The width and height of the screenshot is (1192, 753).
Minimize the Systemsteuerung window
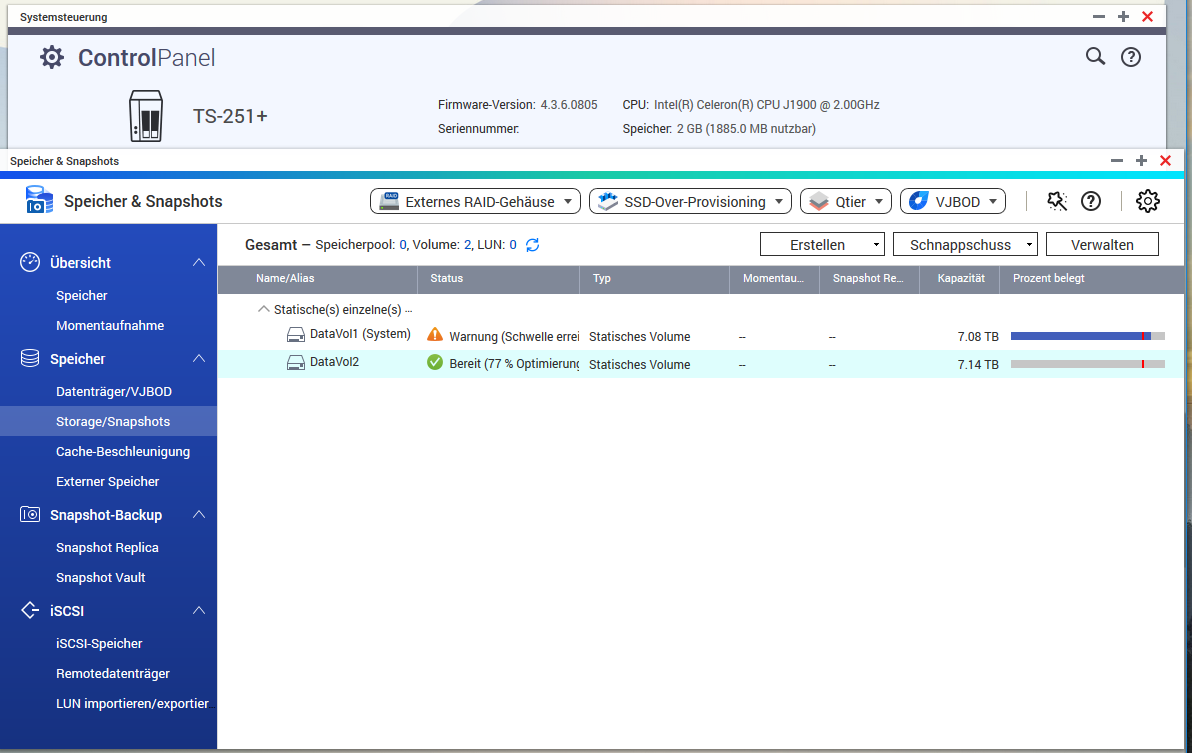[1098, 17]
